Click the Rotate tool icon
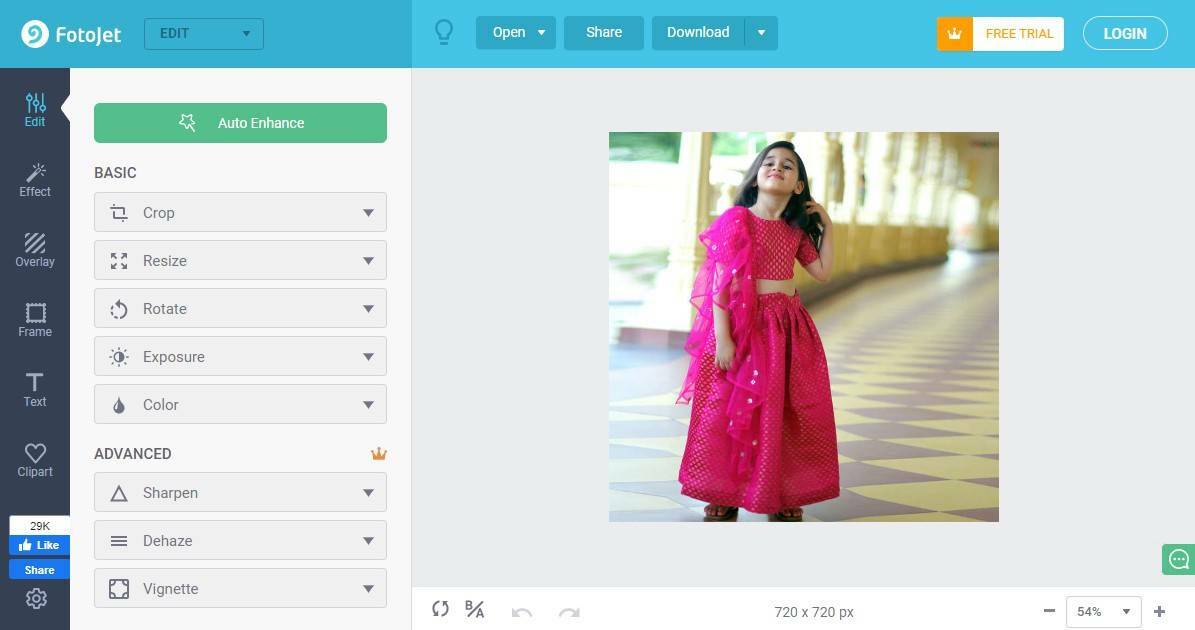This screenshot has height=630, width=1195. (119, 309)
